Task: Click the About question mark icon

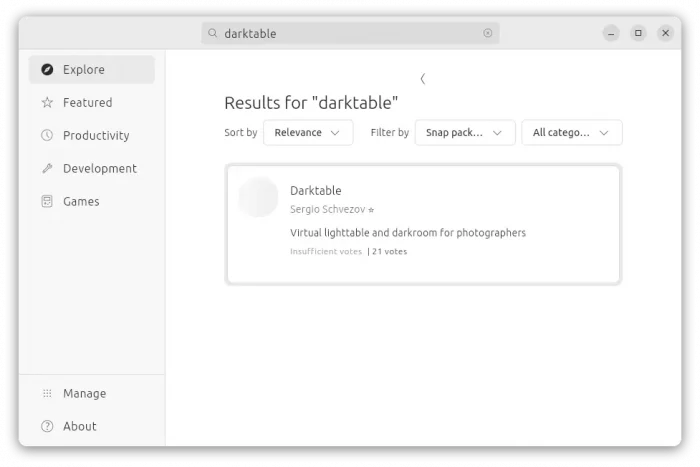Action: coord(47,427)
